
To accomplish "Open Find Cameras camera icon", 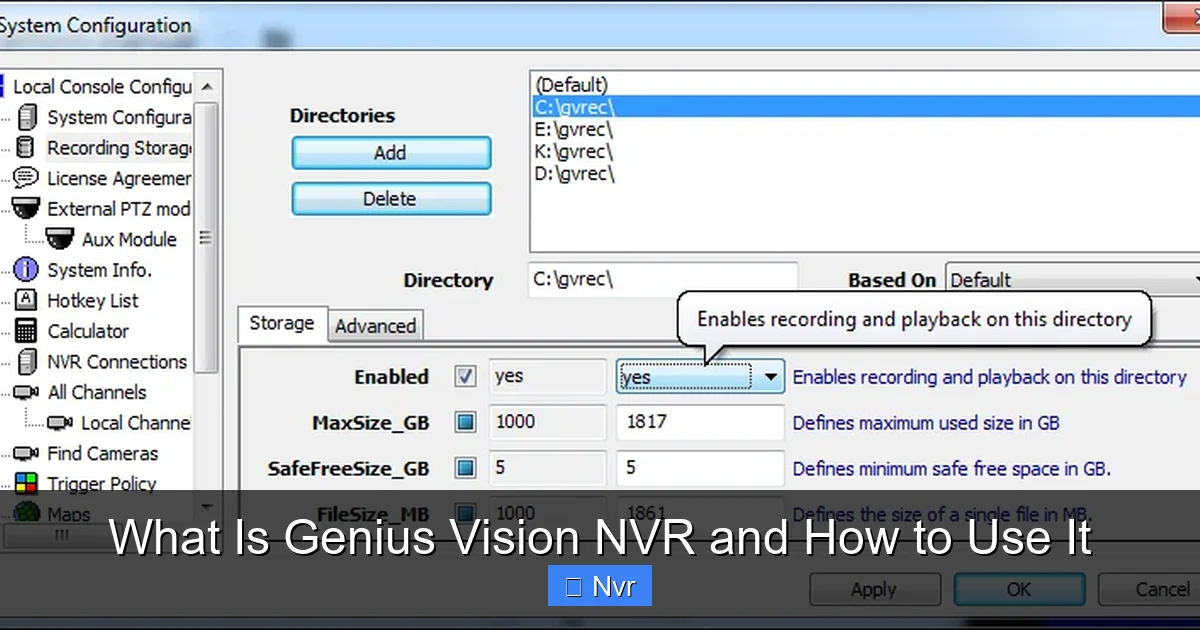I will 24,453.
